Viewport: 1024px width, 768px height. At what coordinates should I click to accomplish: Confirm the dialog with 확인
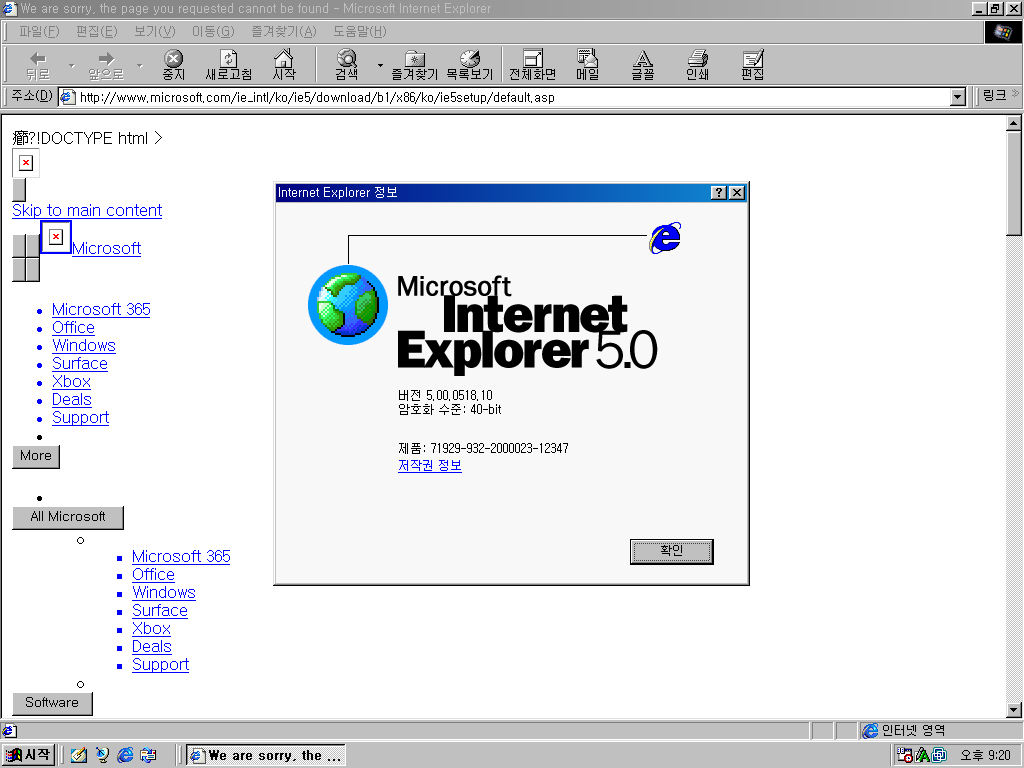671,551
